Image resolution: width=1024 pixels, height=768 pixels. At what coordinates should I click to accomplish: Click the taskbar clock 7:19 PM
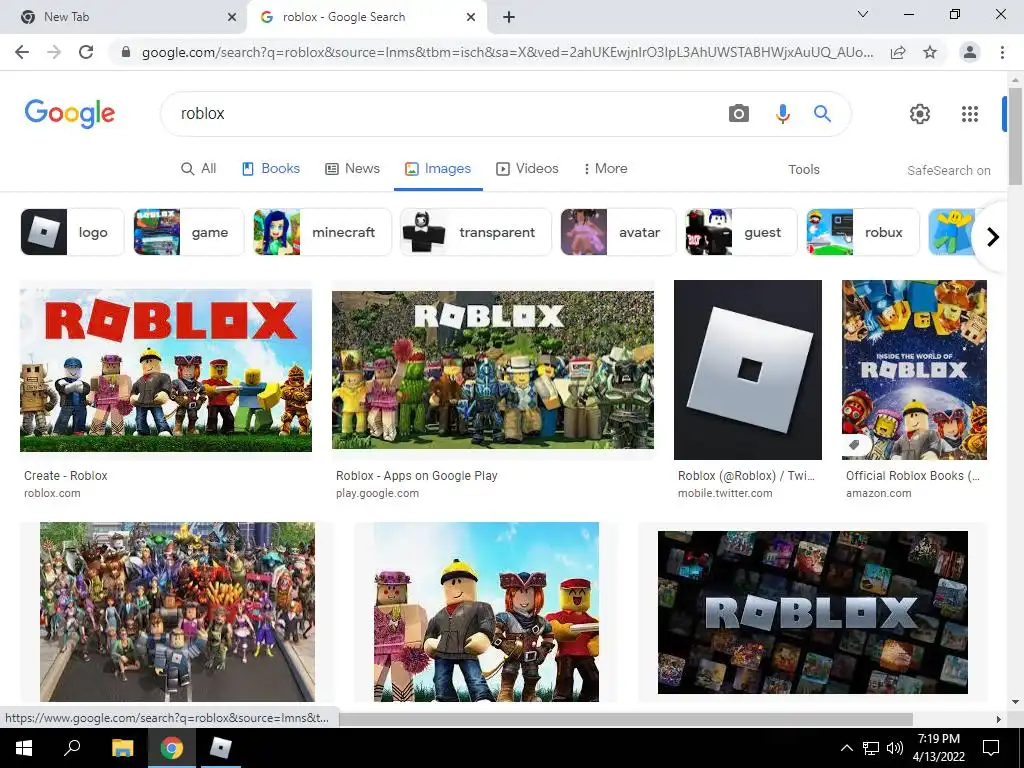point(938,739)
